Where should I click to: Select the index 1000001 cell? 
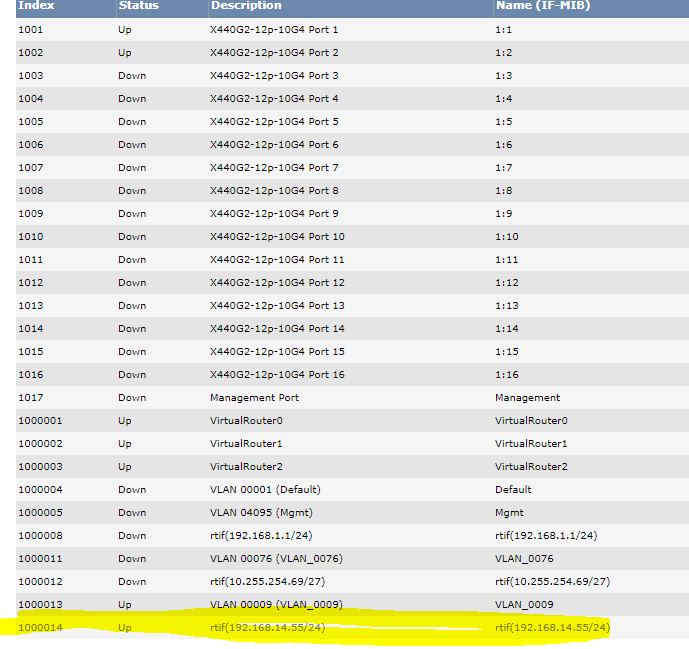(40, 421)
